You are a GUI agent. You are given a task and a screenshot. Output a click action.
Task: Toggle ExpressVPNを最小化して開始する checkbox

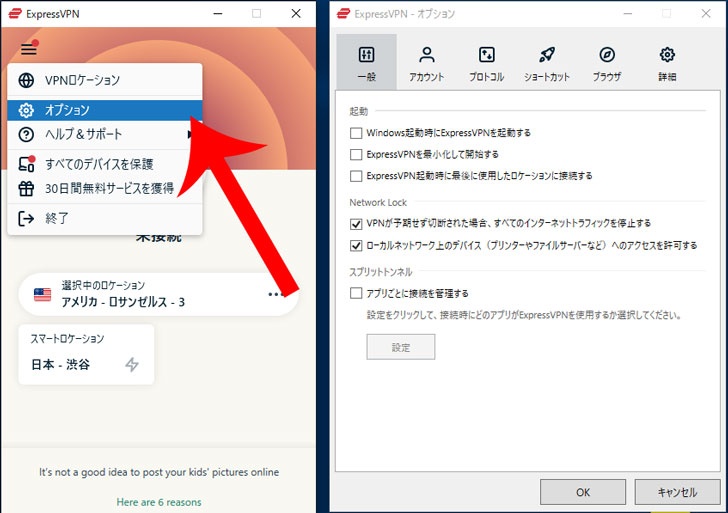(x=356, y=155)
